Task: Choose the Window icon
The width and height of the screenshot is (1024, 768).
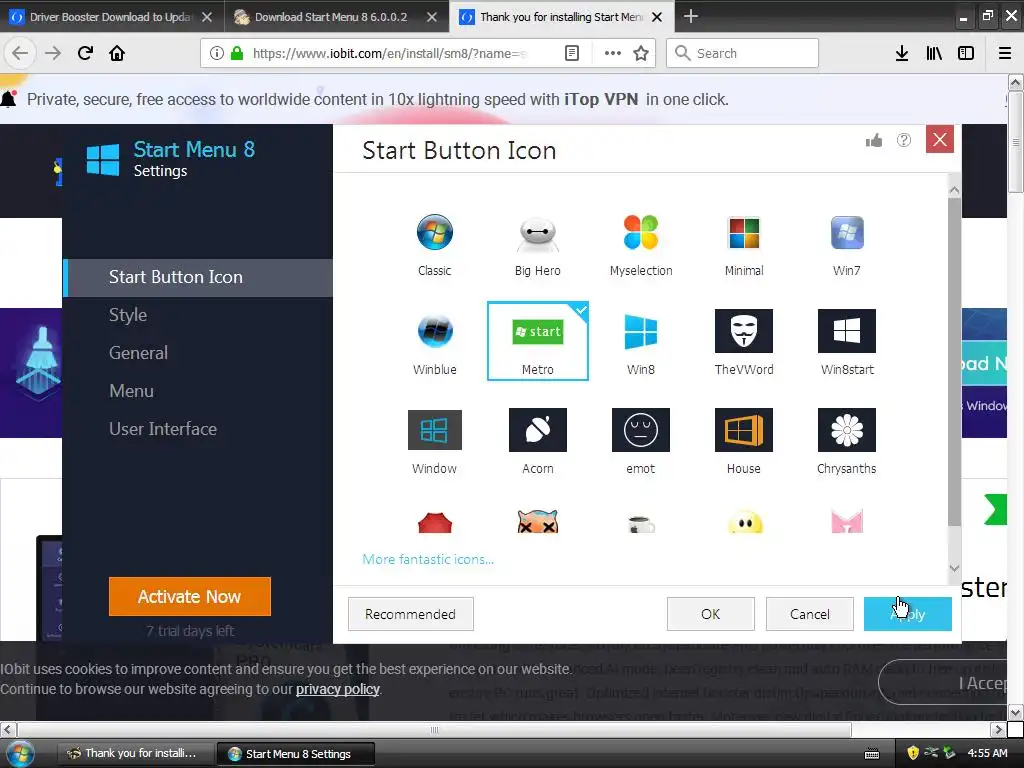Action: pyautogui.click(x=434, y=442)
